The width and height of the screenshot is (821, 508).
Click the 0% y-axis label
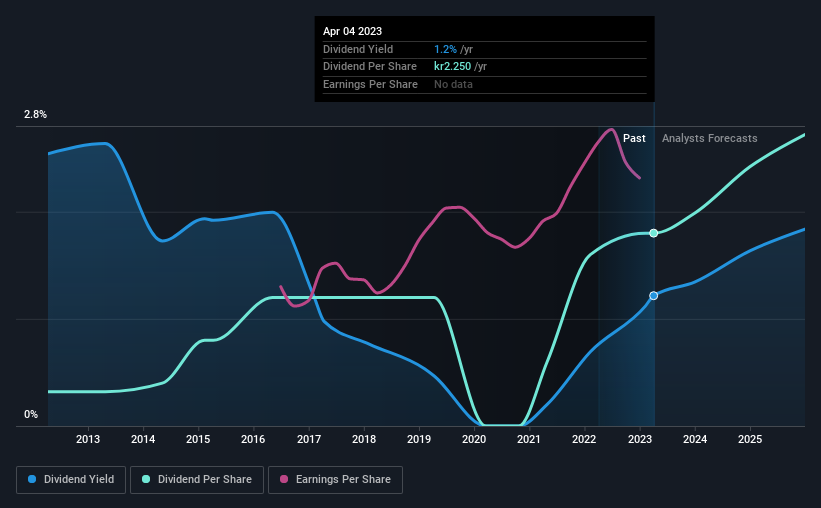coord(31,414)
